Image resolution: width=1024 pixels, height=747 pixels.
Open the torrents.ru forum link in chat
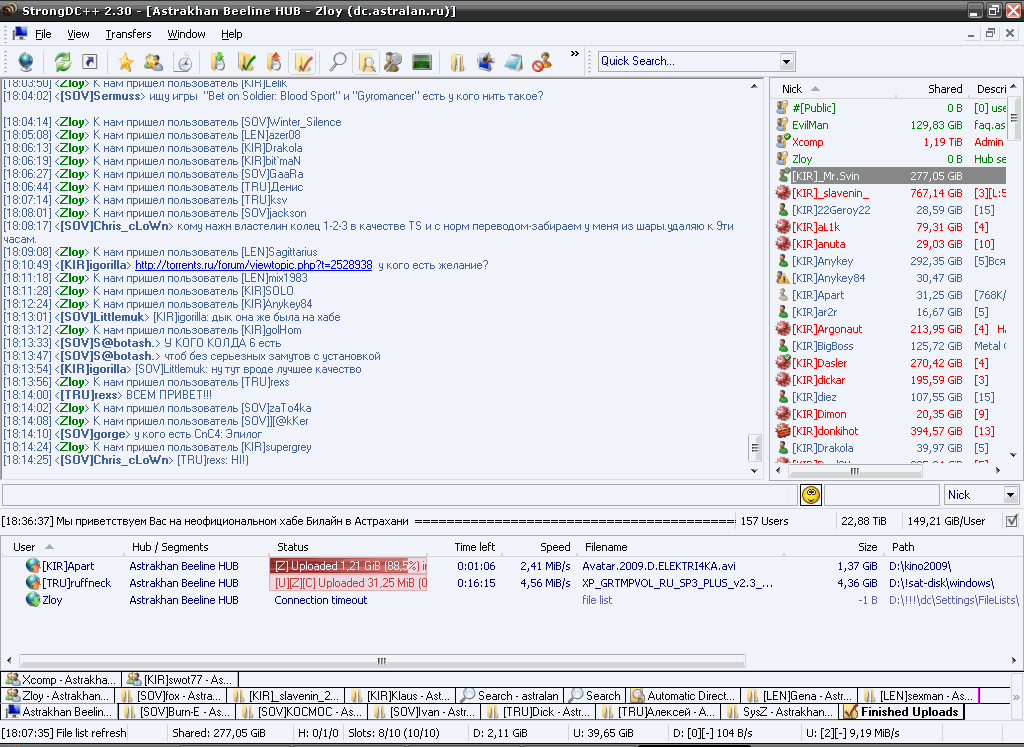(x=253, y=265)
